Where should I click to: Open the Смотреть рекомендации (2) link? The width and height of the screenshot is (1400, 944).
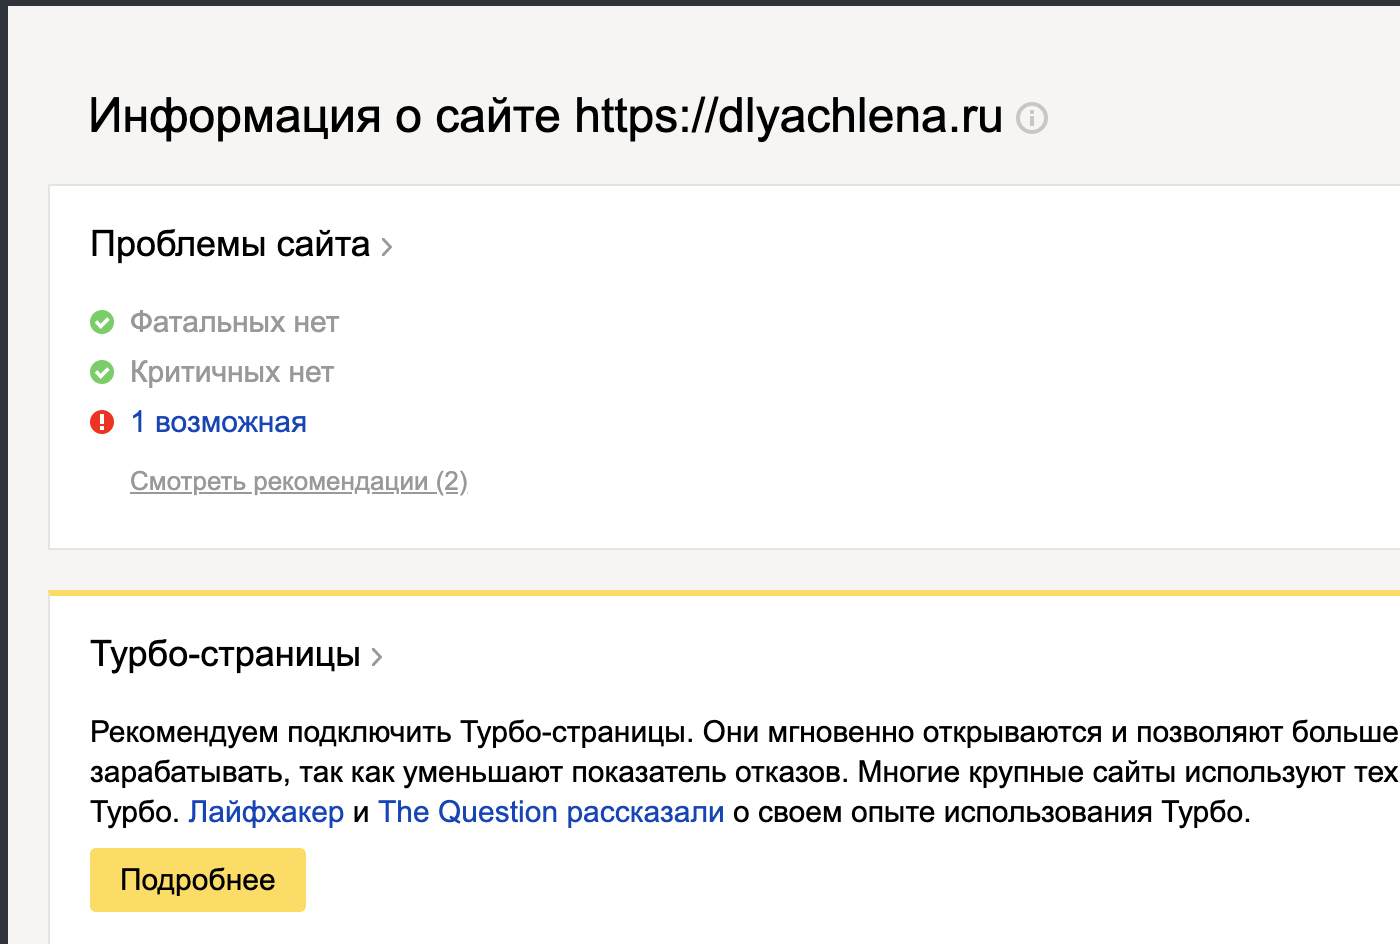pos(299,481)
